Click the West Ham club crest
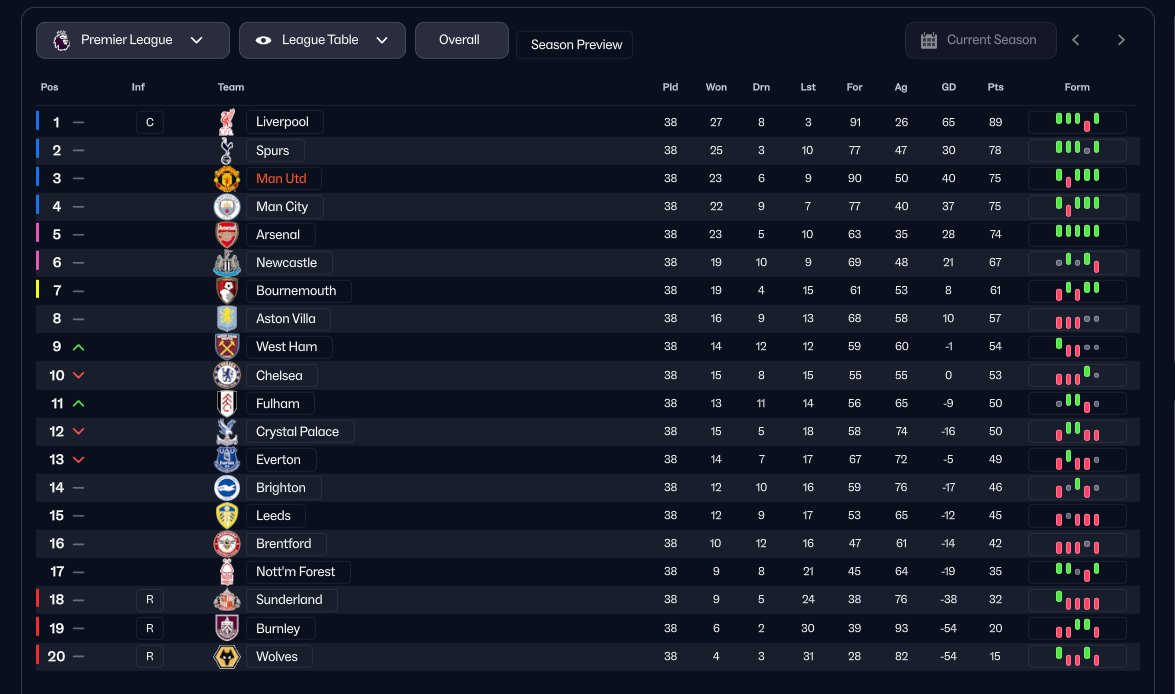Image resolution: width=1175 pixels, height=694 pixels. pyautogui.click(x=227, y=347)
